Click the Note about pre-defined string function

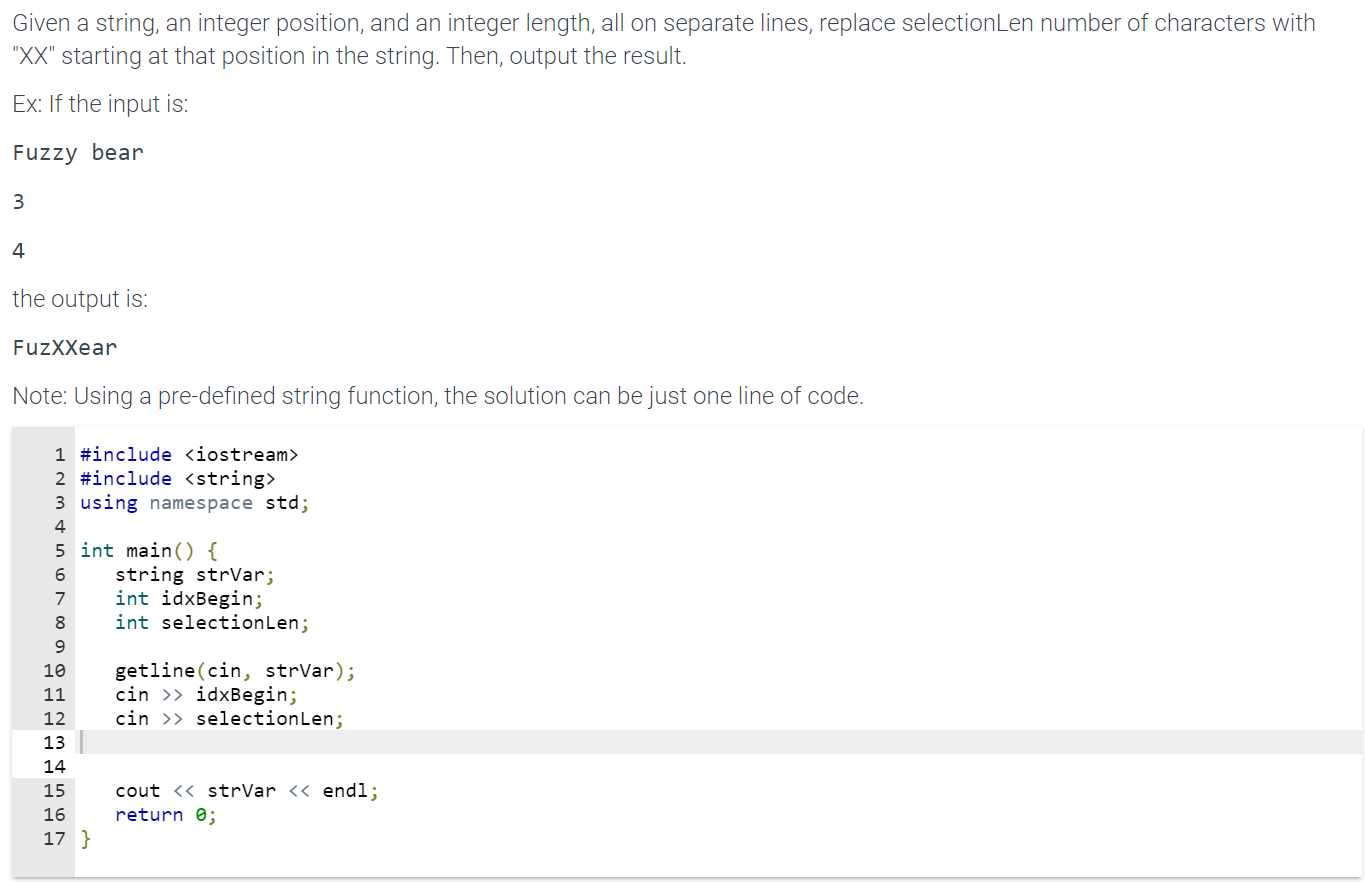click(x=437, y=396)
